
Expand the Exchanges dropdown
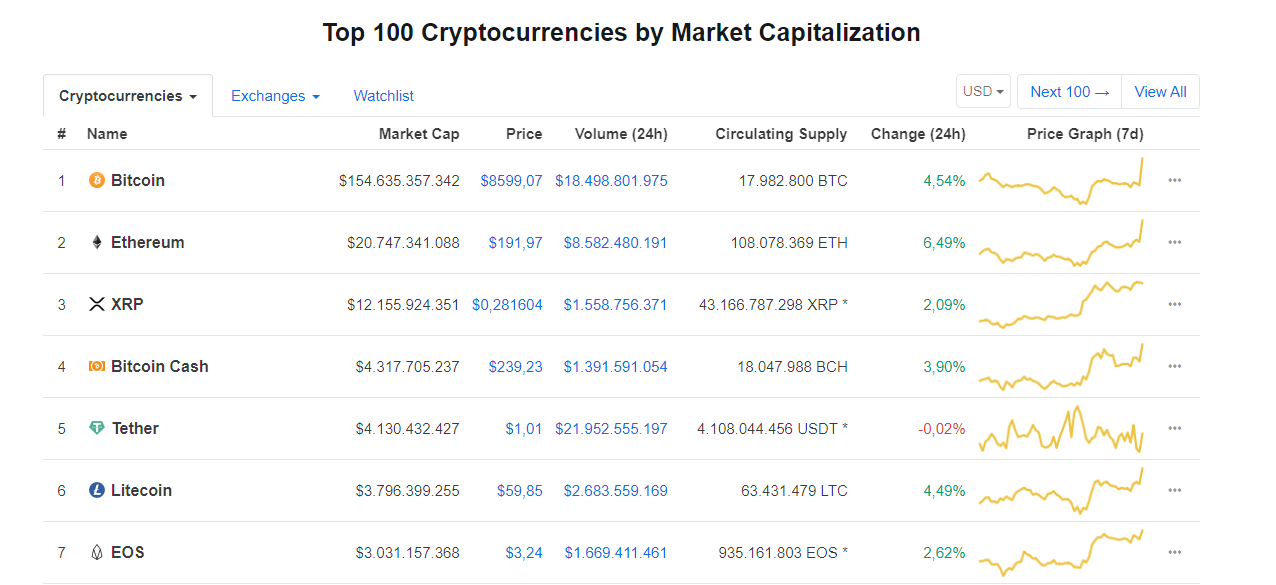coord(275,97)
